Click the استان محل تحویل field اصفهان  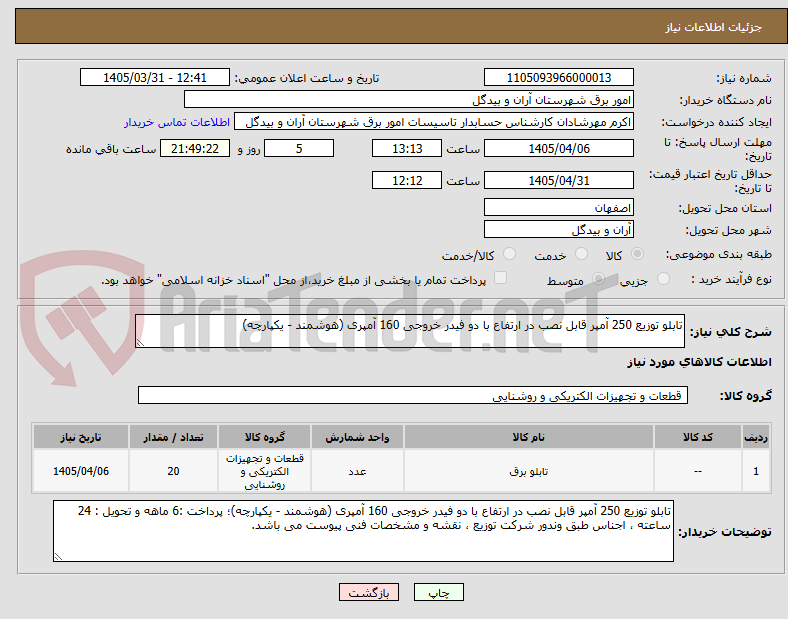click(558, 208)
